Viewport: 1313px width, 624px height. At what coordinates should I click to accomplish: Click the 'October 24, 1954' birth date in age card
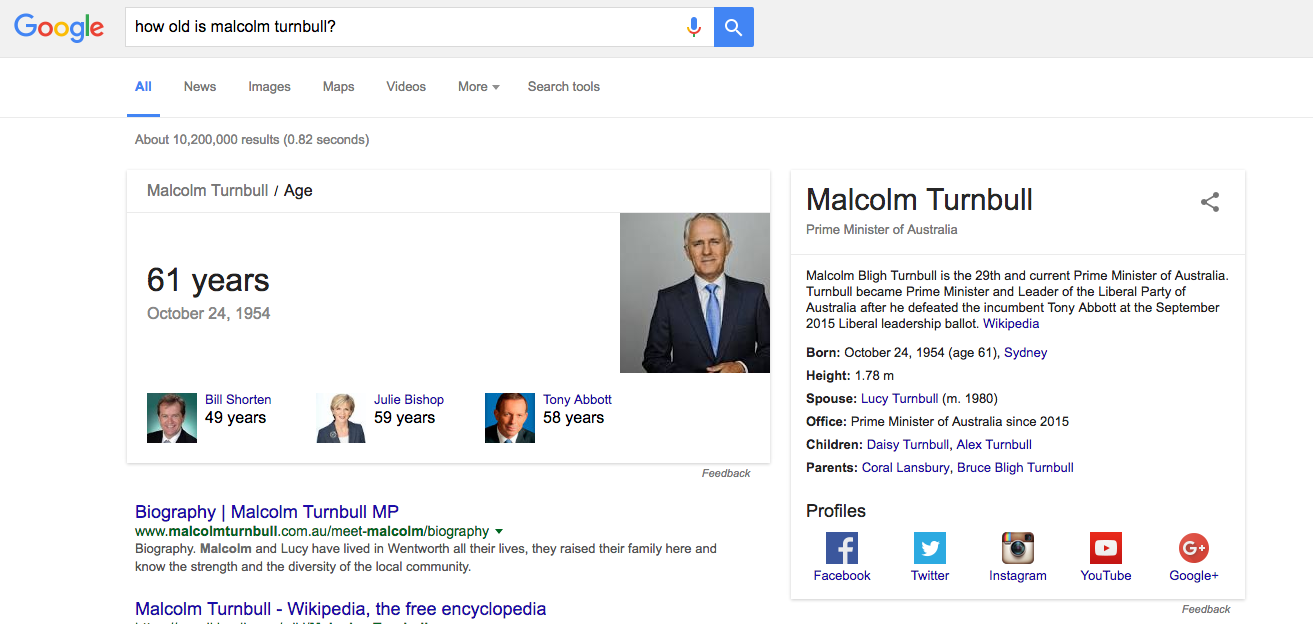pyautogui.click(x=209, y=314)
